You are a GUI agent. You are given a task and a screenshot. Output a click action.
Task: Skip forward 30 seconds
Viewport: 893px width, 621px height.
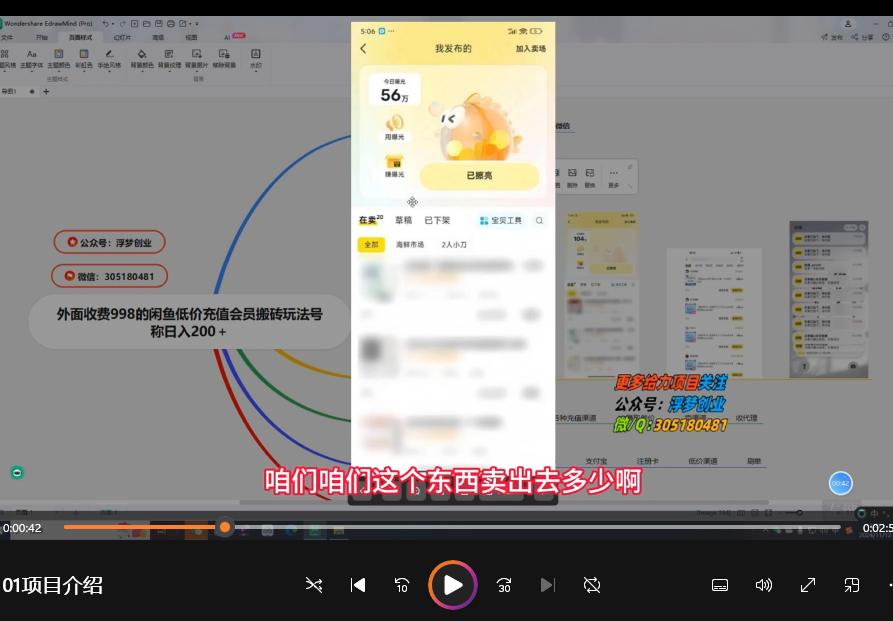point(504,585)
